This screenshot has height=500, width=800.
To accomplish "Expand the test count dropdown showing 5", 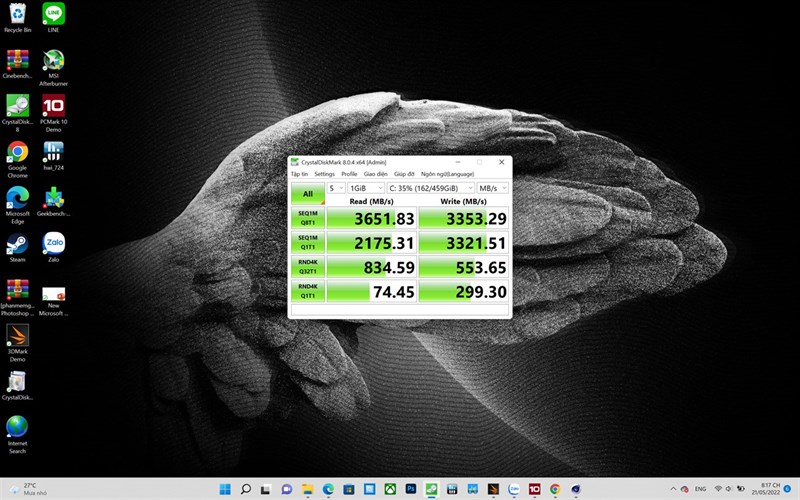I will pos(336,188).
